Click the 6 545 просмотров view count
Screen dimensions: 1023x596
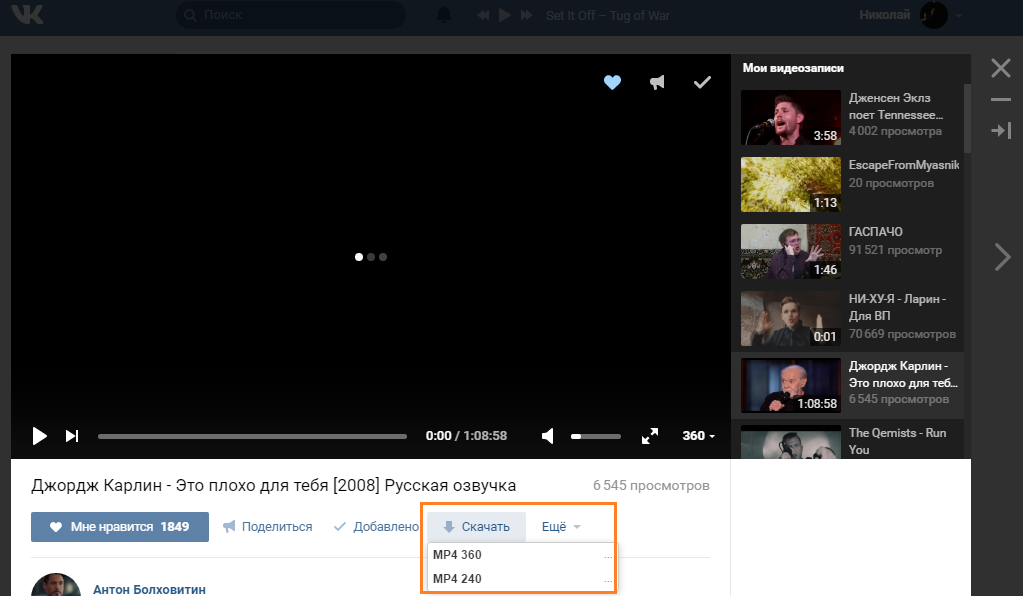point(651,485)
